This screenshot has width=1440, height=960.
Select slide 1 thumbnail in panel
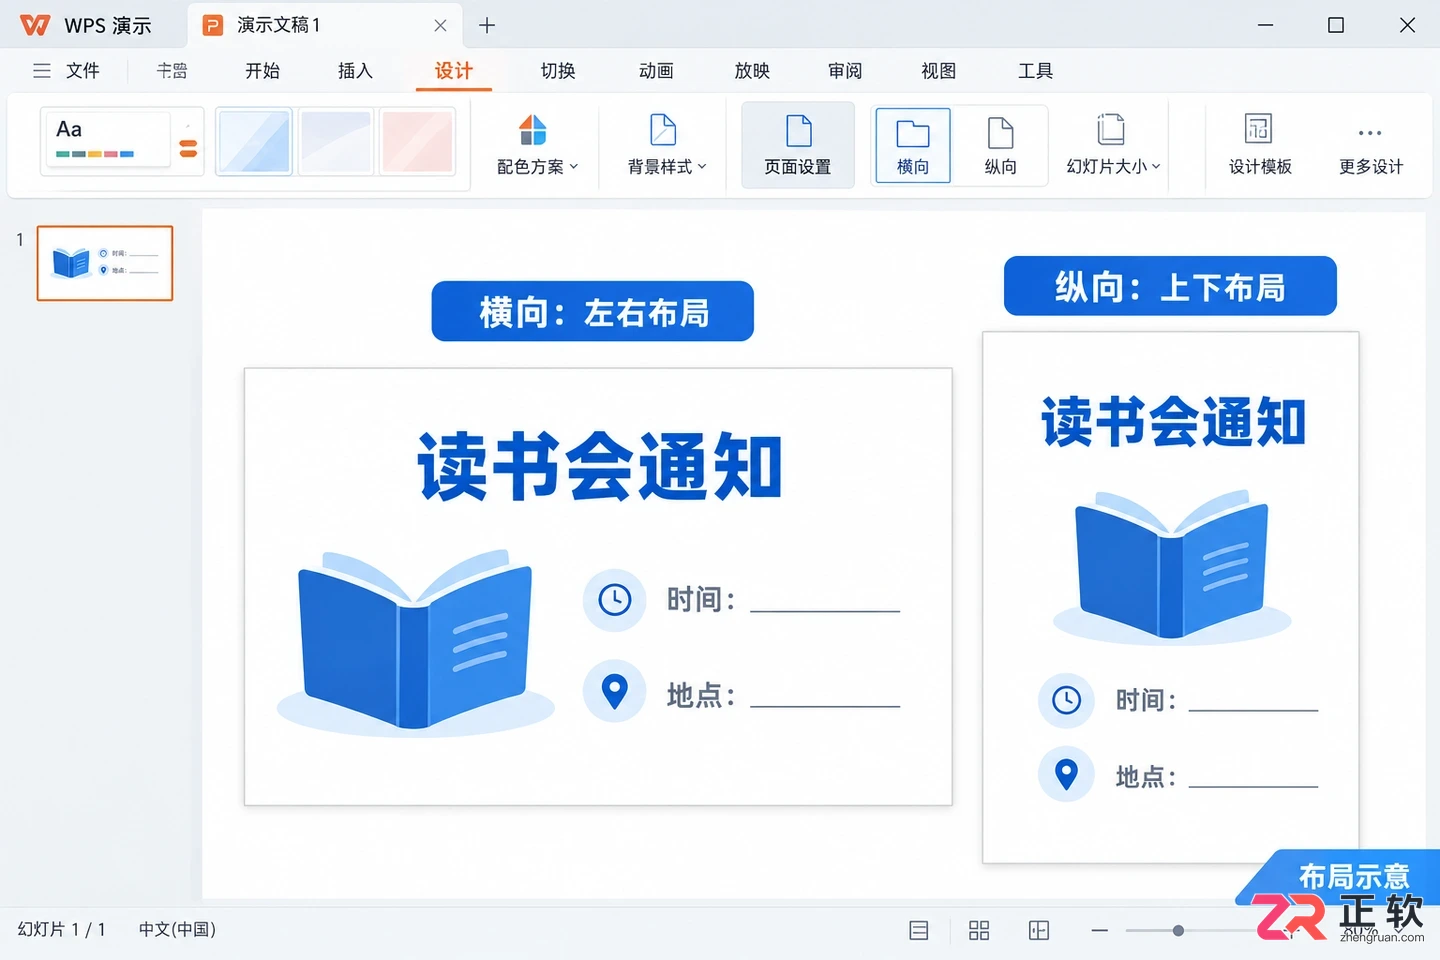[x=105, y=263]
